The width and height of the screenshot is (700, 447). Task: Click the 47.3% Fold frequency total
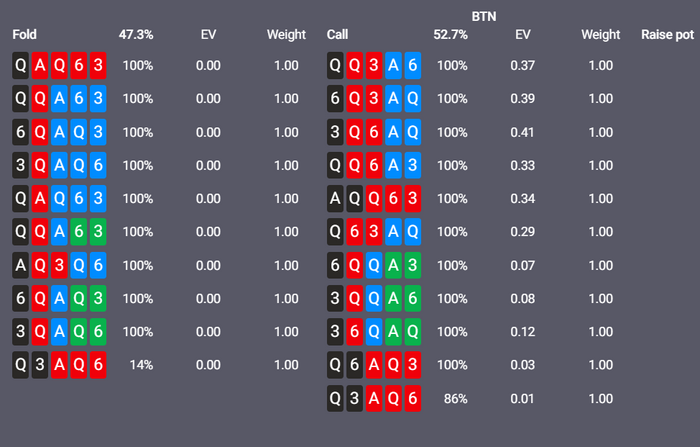(x=136, y=35)
